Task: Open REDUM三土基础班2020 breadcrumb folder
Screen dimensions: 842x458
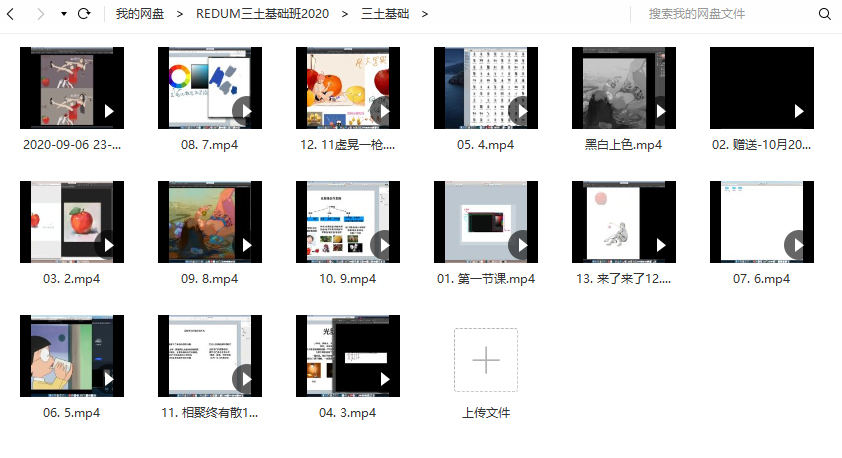Action: [x=262, y=14]
